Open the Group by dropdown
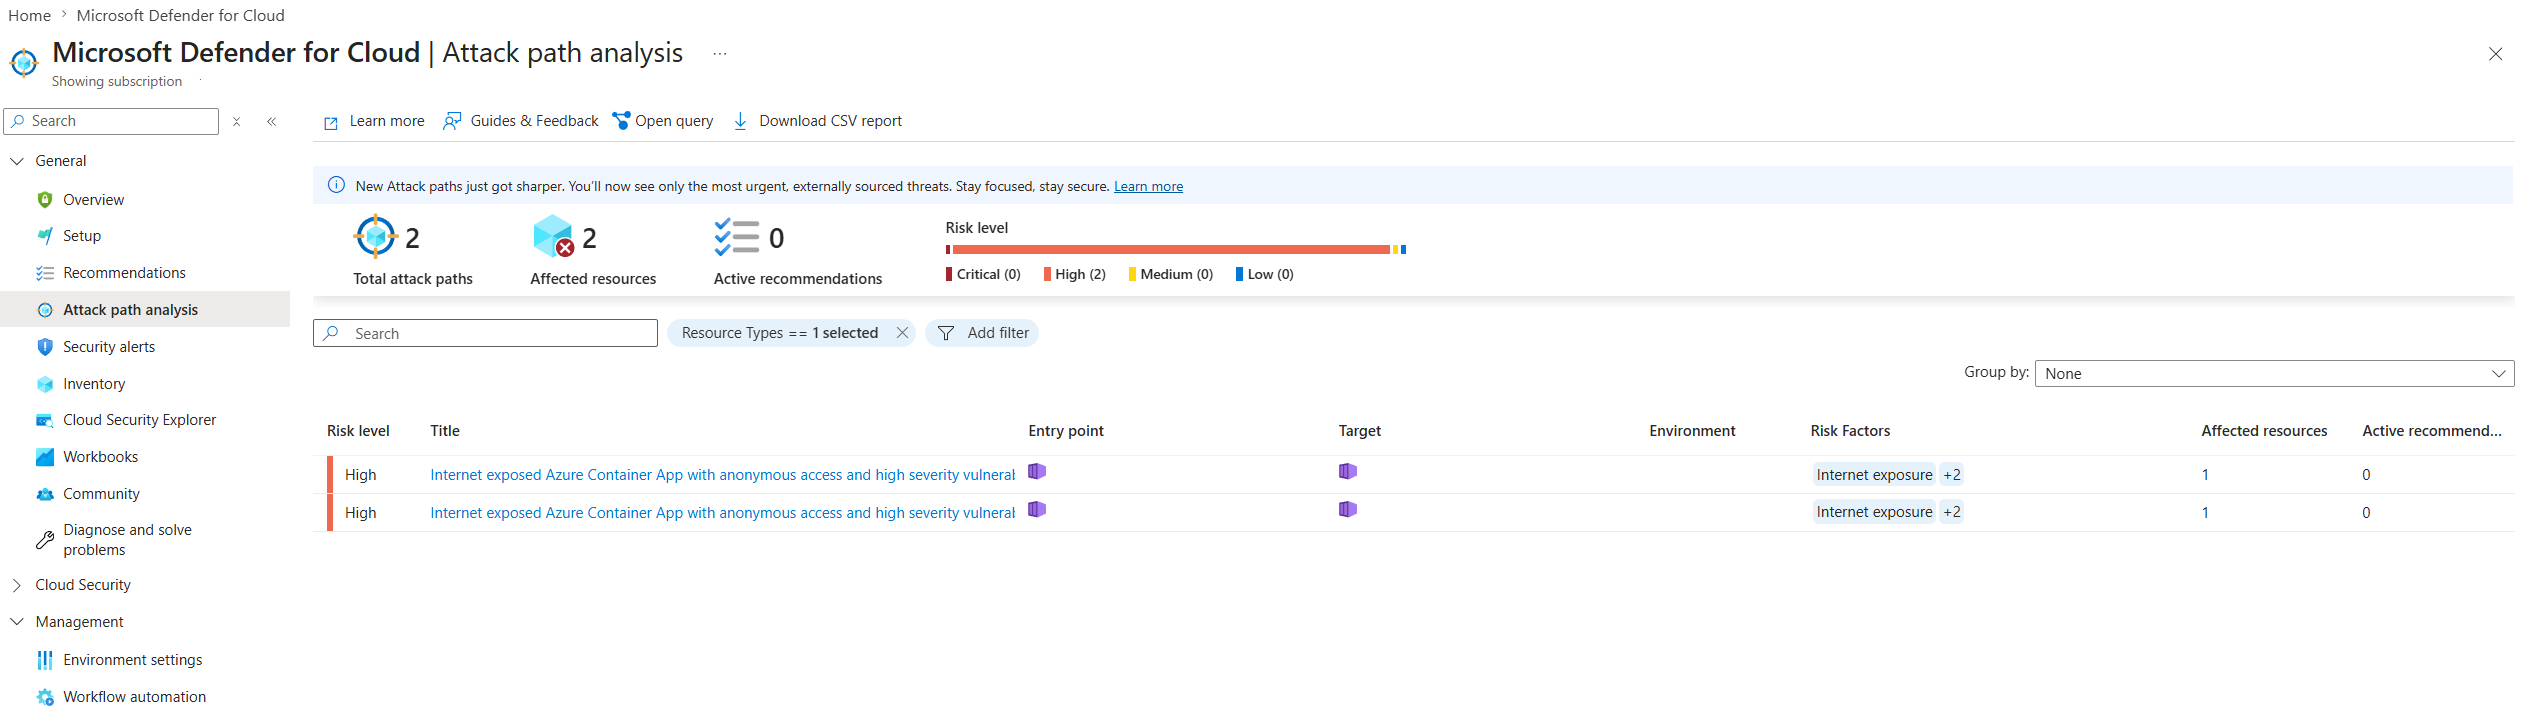The image size is (2528, 712). pyautogui.click(x=2274, y=373)
